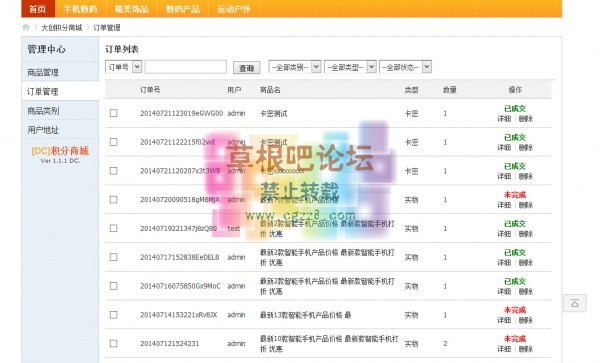Open 详细 for order 20140716075850Gx9MoC
Image resolution: width=600 pixels, height=363 pixels.
point(504,291)
